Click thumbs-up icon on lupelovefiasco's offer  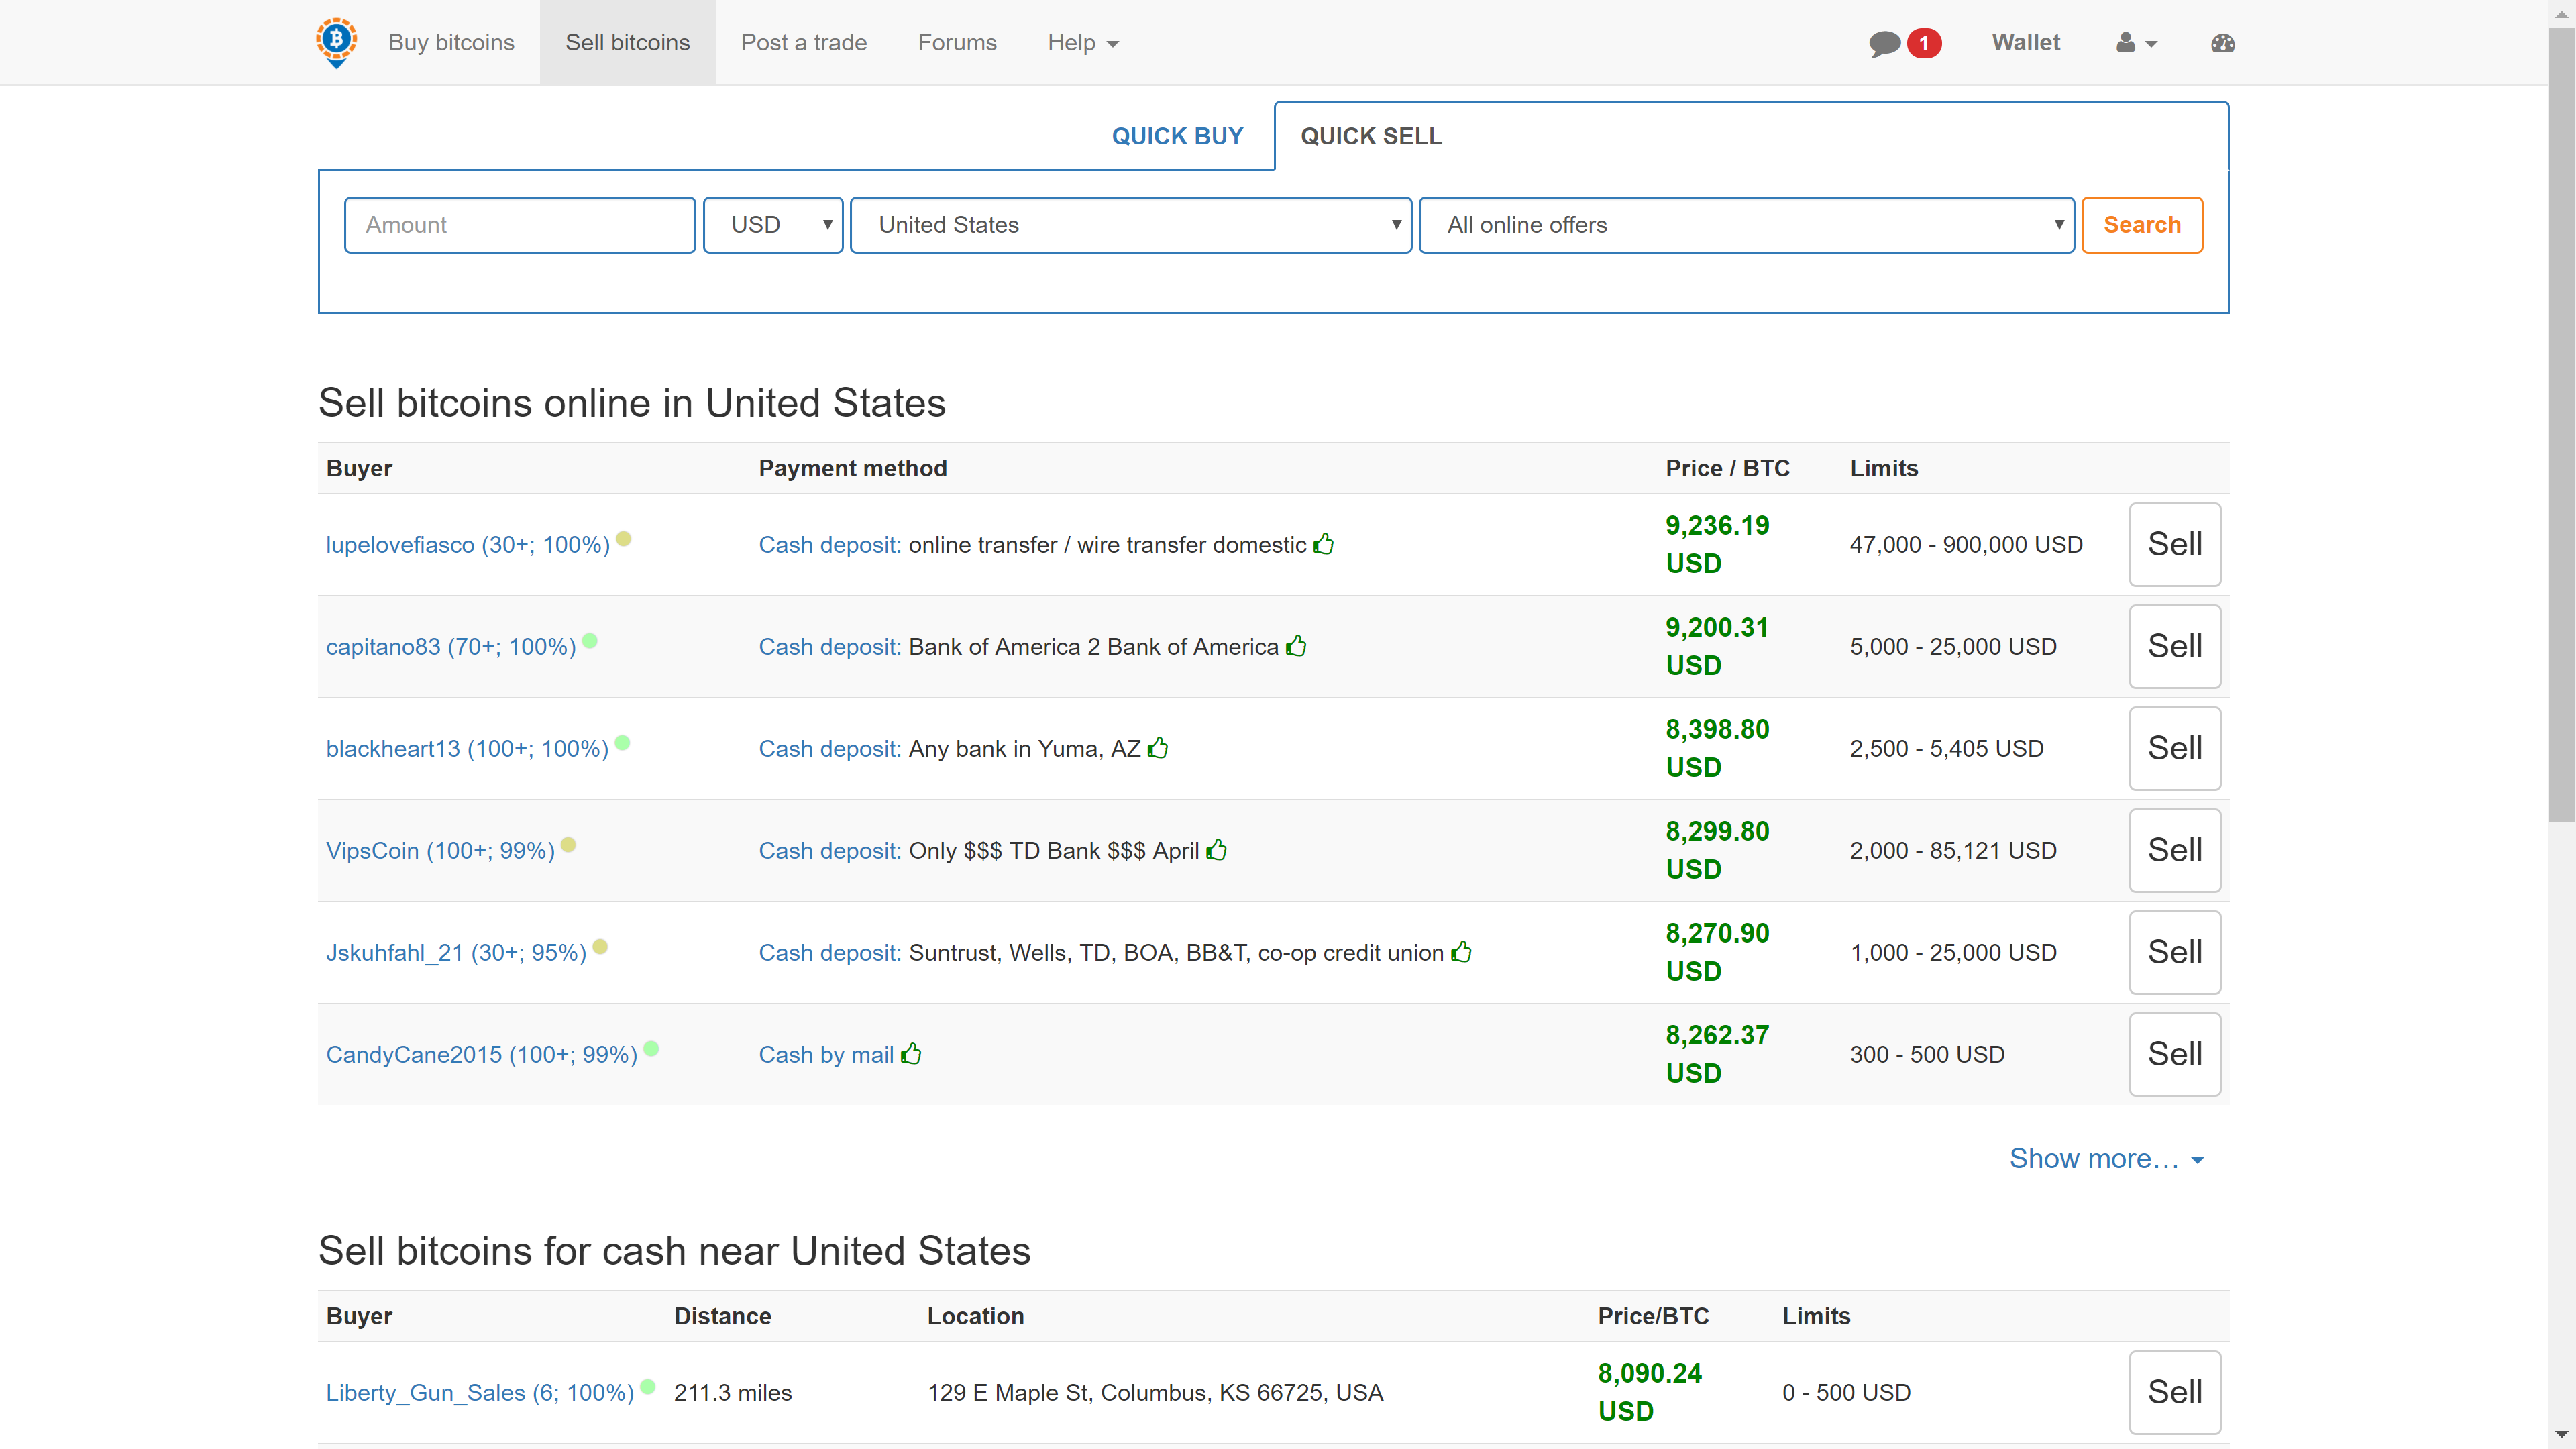point(1324,544)
